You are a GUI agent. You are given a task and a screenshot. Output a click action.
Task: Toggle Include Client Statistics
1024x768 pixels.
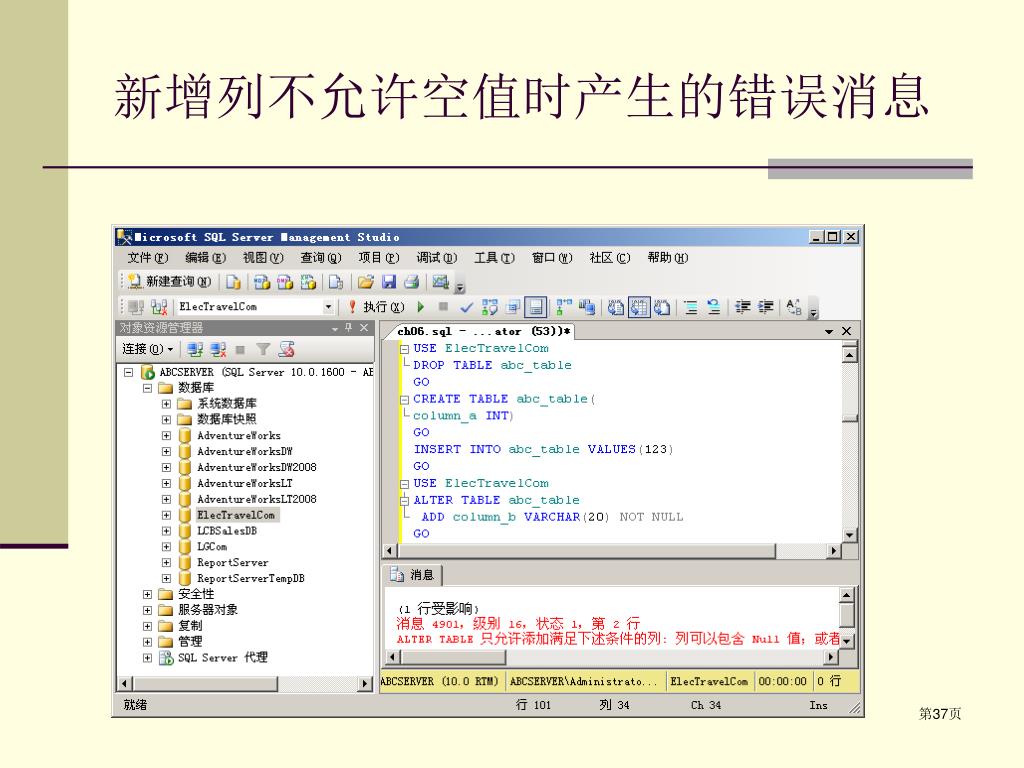click(x=587, y=307)
